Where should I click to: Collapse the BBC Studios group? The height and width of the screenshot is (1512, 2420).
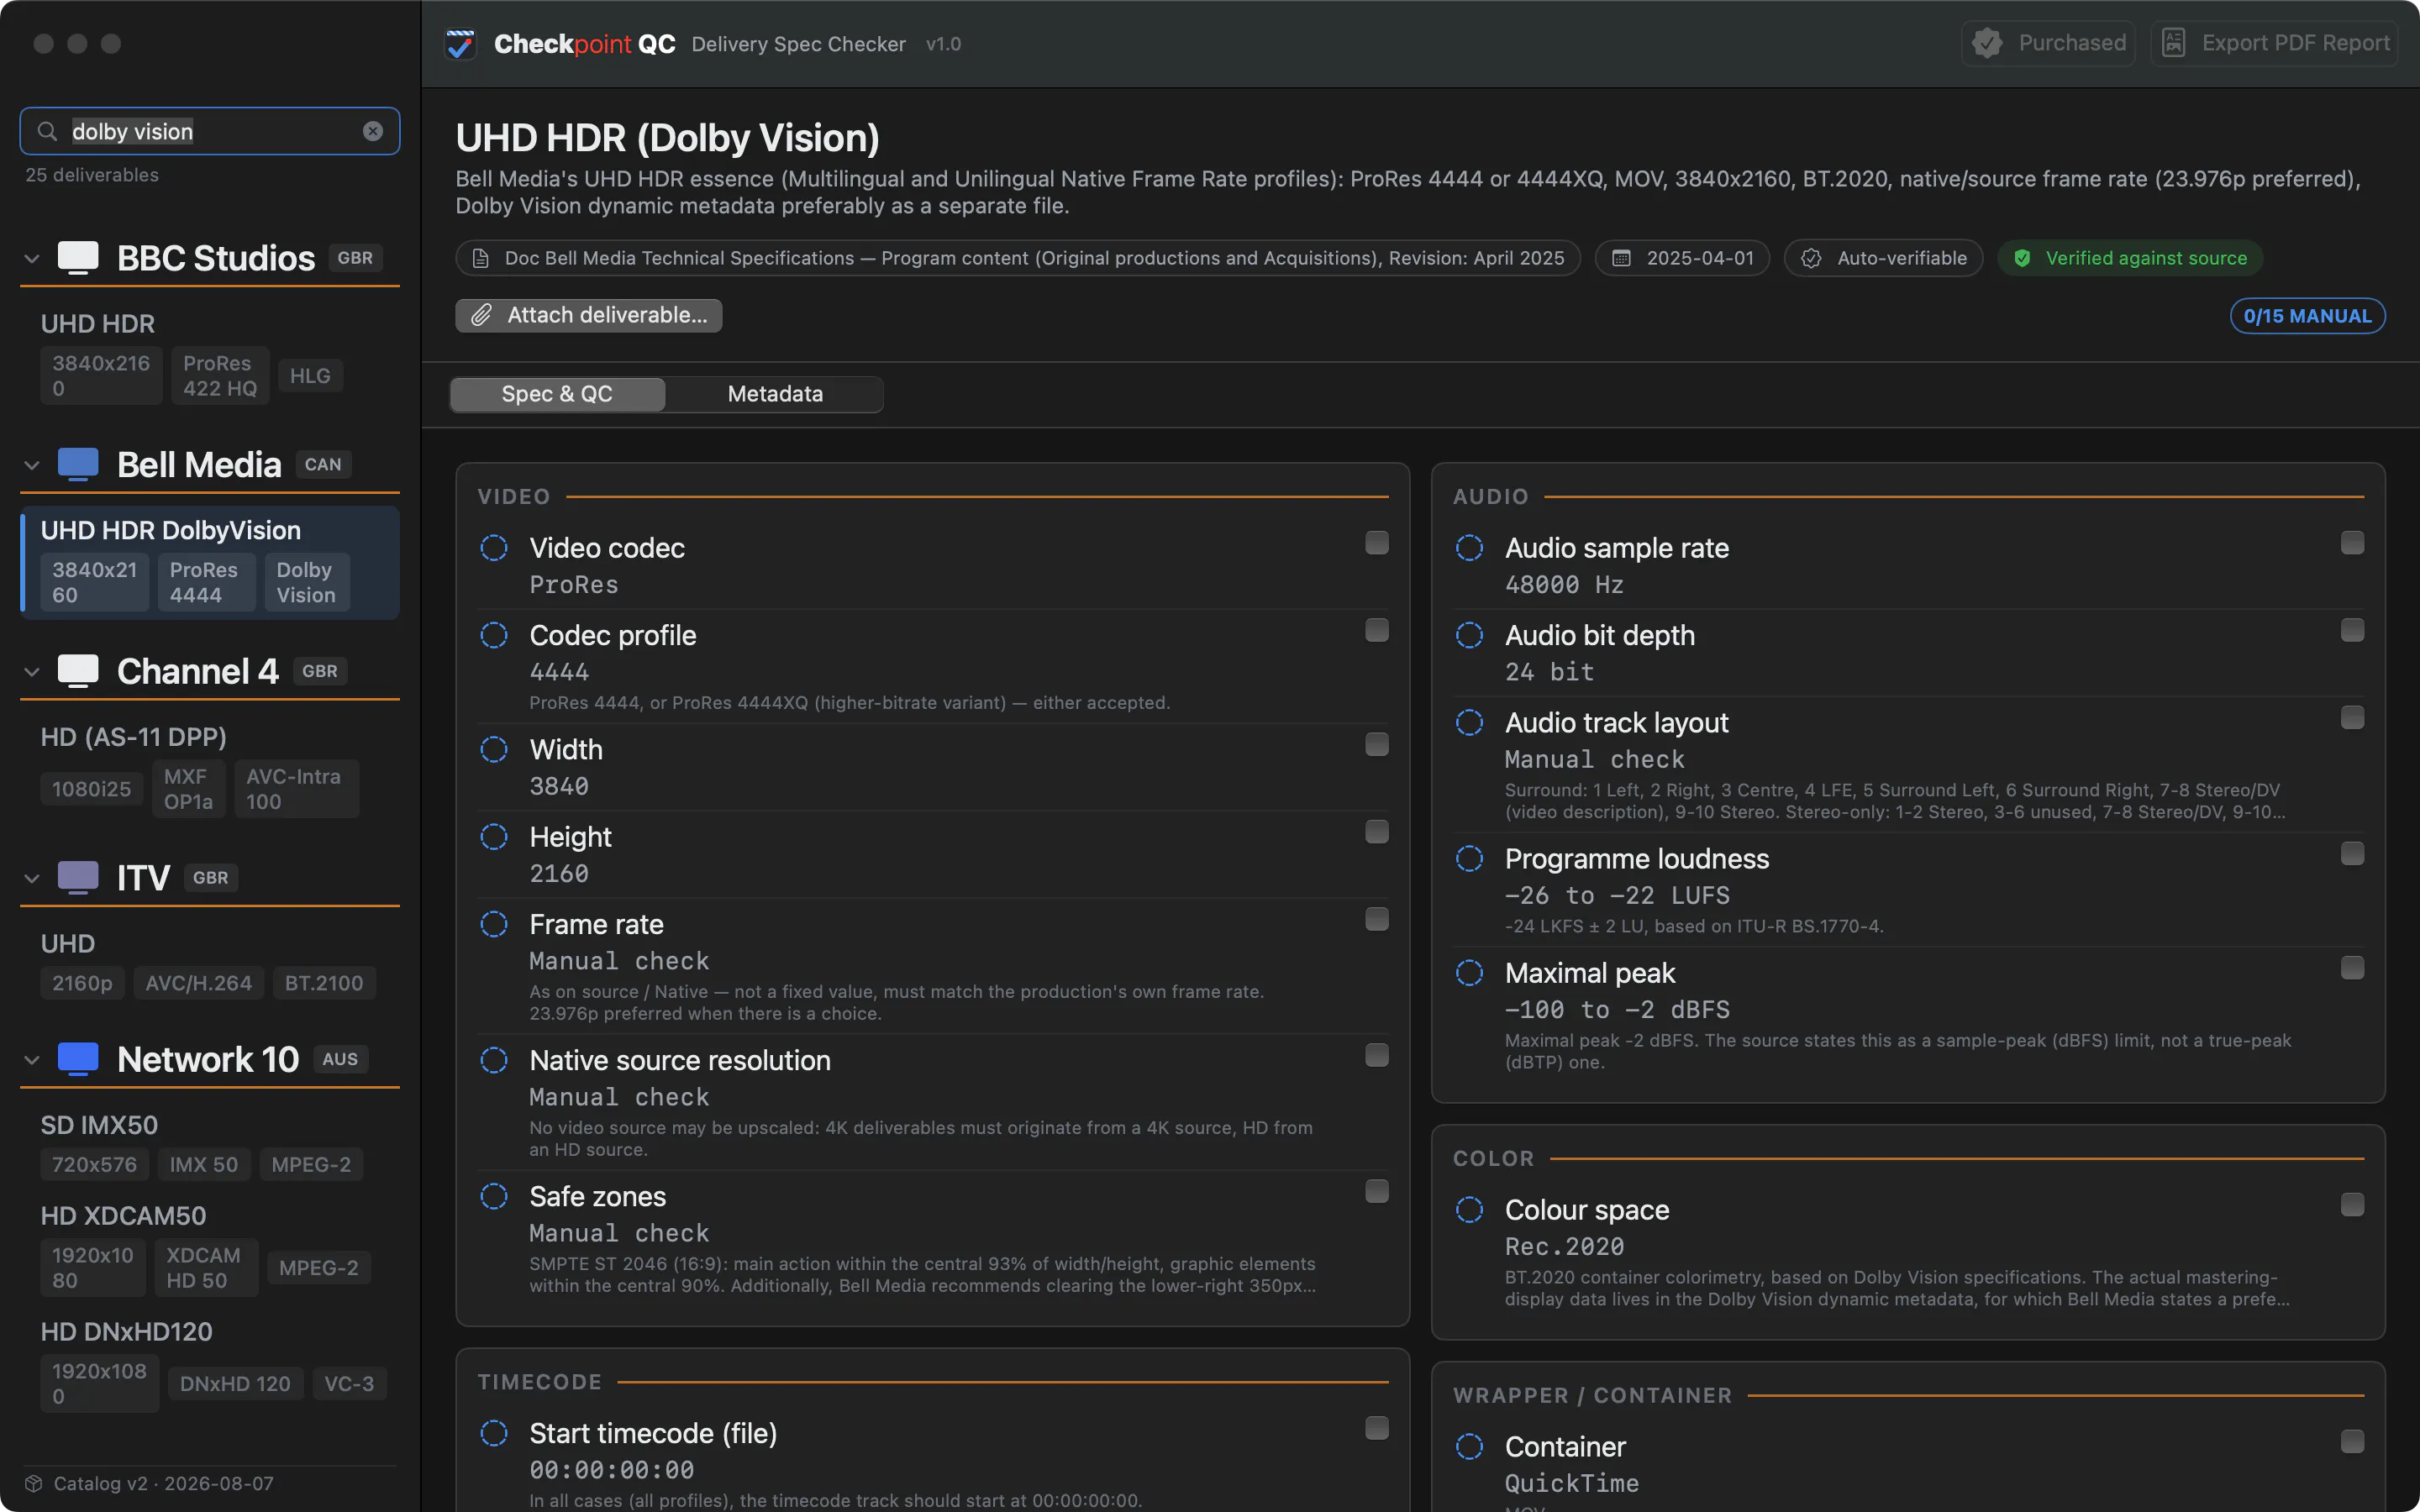(x=32, y=258)
